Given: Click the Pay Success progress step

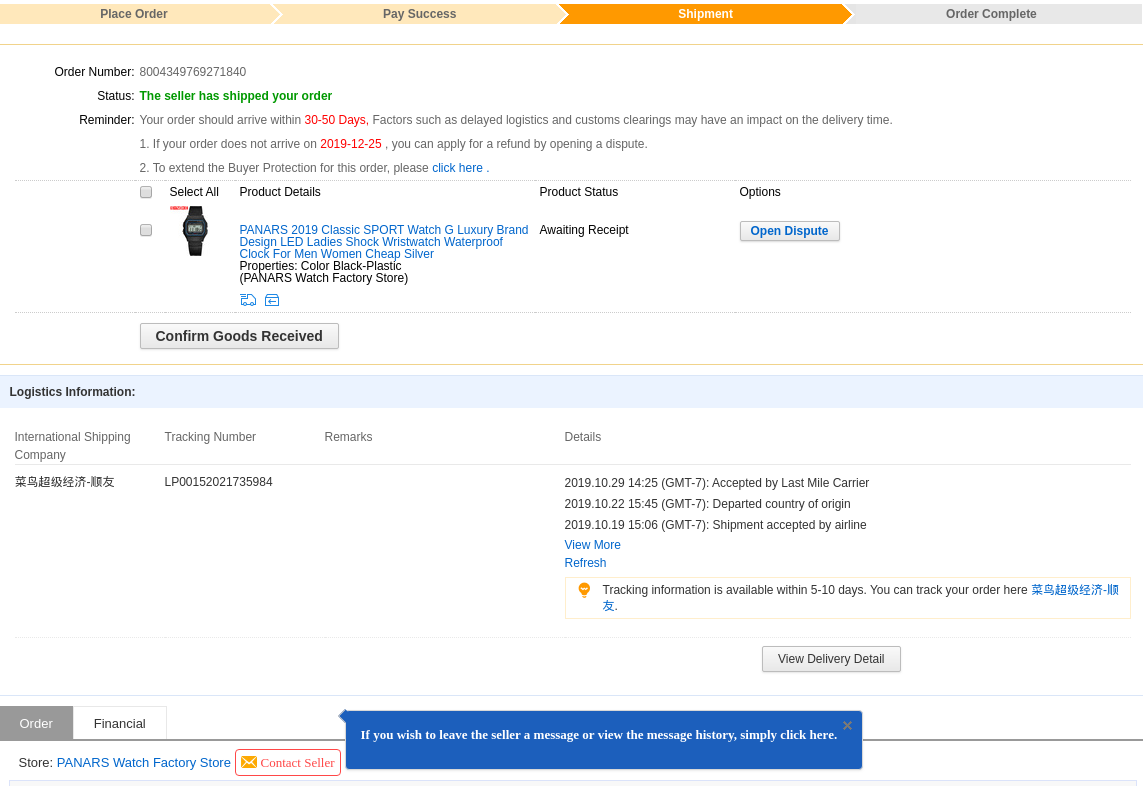Looking at the screenshot, I should [x=419, y=14].
